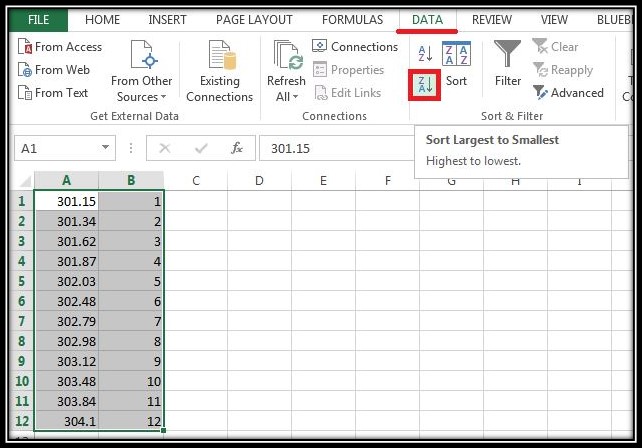Click the Edit Links button

[348, 93]
